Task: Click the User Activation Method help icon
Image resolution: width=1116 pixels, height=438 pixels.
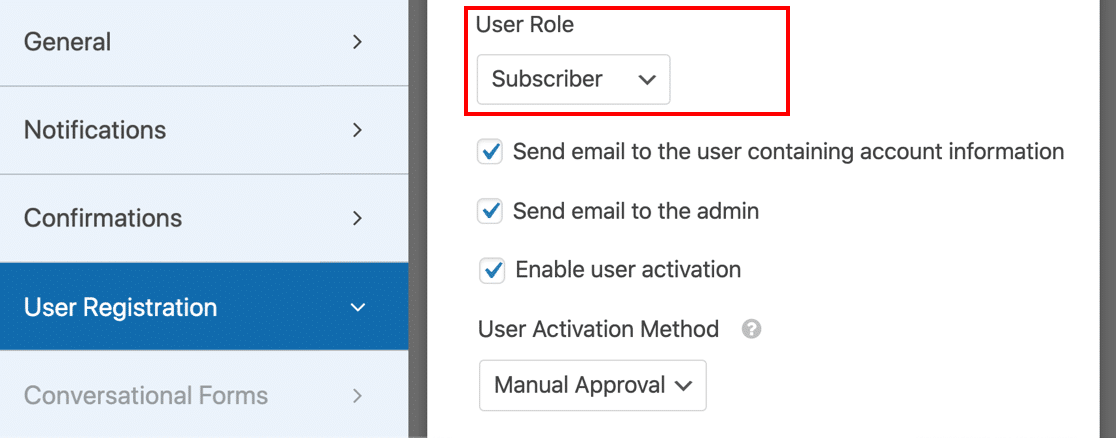Action: (752, 330)
